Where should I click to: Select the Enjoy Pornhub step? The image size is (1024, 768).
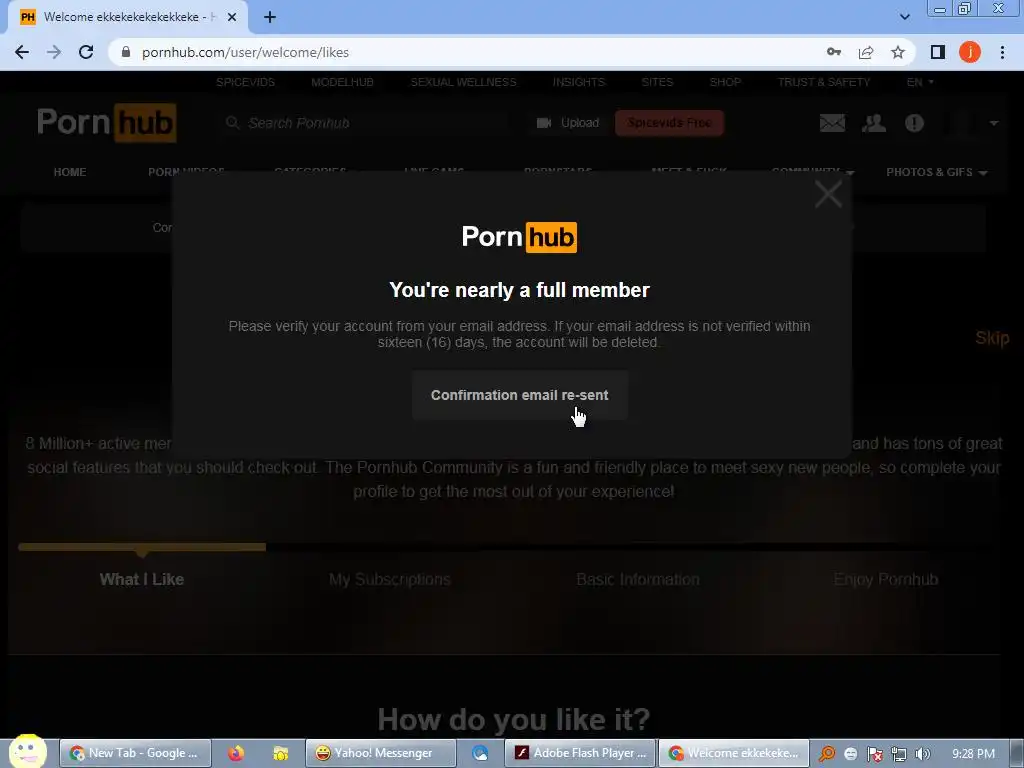pos(886,579)
